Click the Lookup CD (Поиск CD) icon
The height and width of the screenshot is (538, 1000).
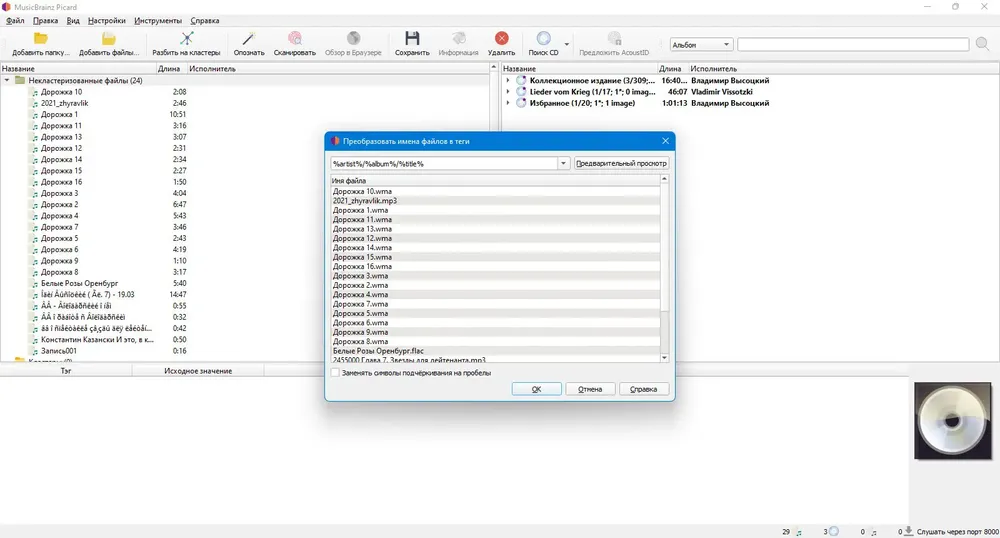(x=543, y=39)
